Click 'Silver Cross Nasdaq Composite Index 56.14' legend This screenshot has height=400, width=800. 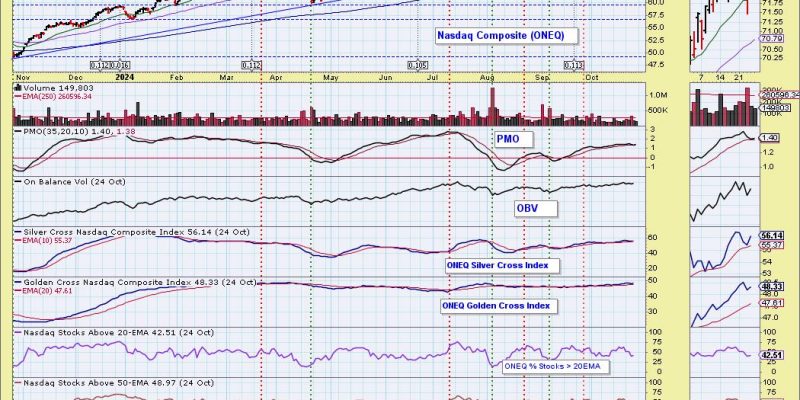[133, 232]
